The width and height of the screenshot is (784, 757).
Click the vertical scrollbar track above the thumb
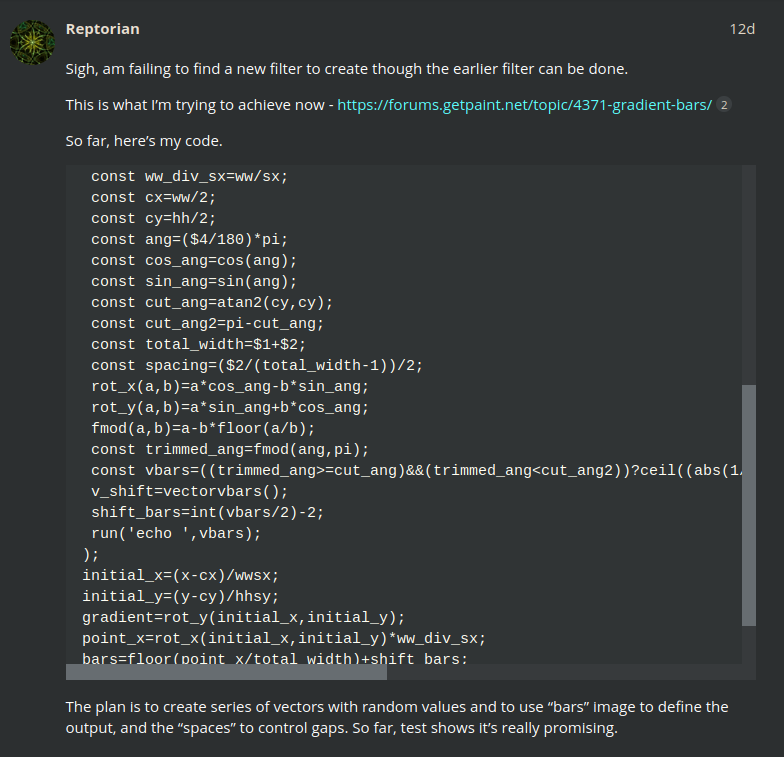tap(748, 274)
